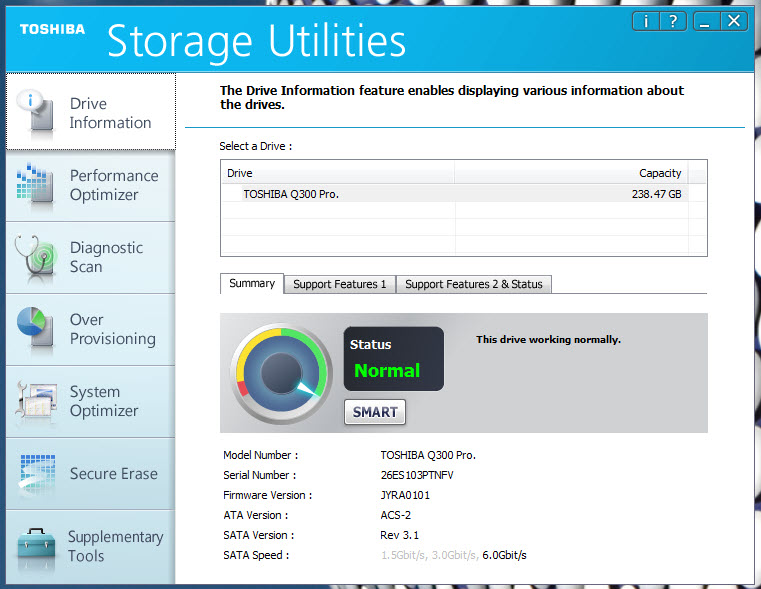Click the greyed 1.5Gbit/s speed text
Viewport: 761px width, 589px height.
(x=404, y=555)
